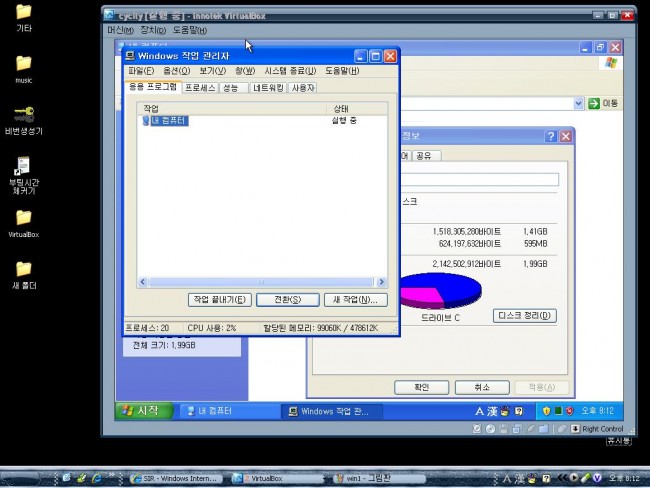Open VirtualBox 머신(M) menu
The height and width of the screenshot is (488, 650).
[120, 30]
